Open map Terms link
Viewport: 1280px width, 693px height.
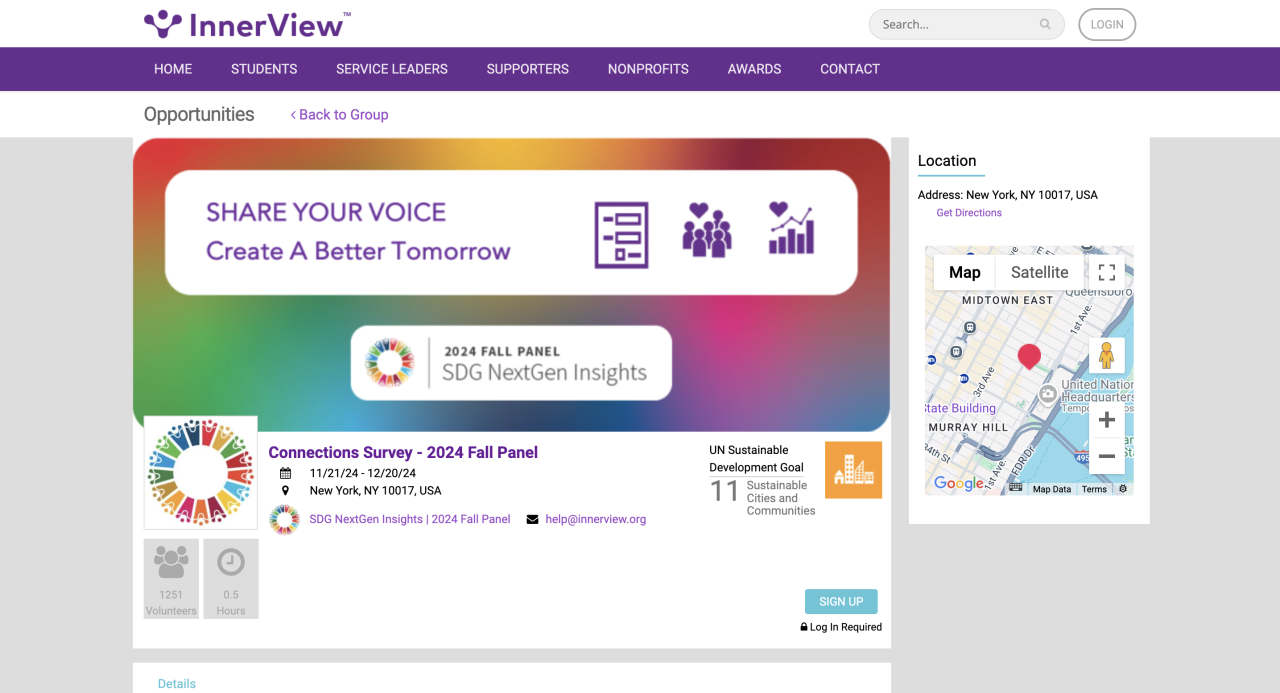coord(1094,489)
